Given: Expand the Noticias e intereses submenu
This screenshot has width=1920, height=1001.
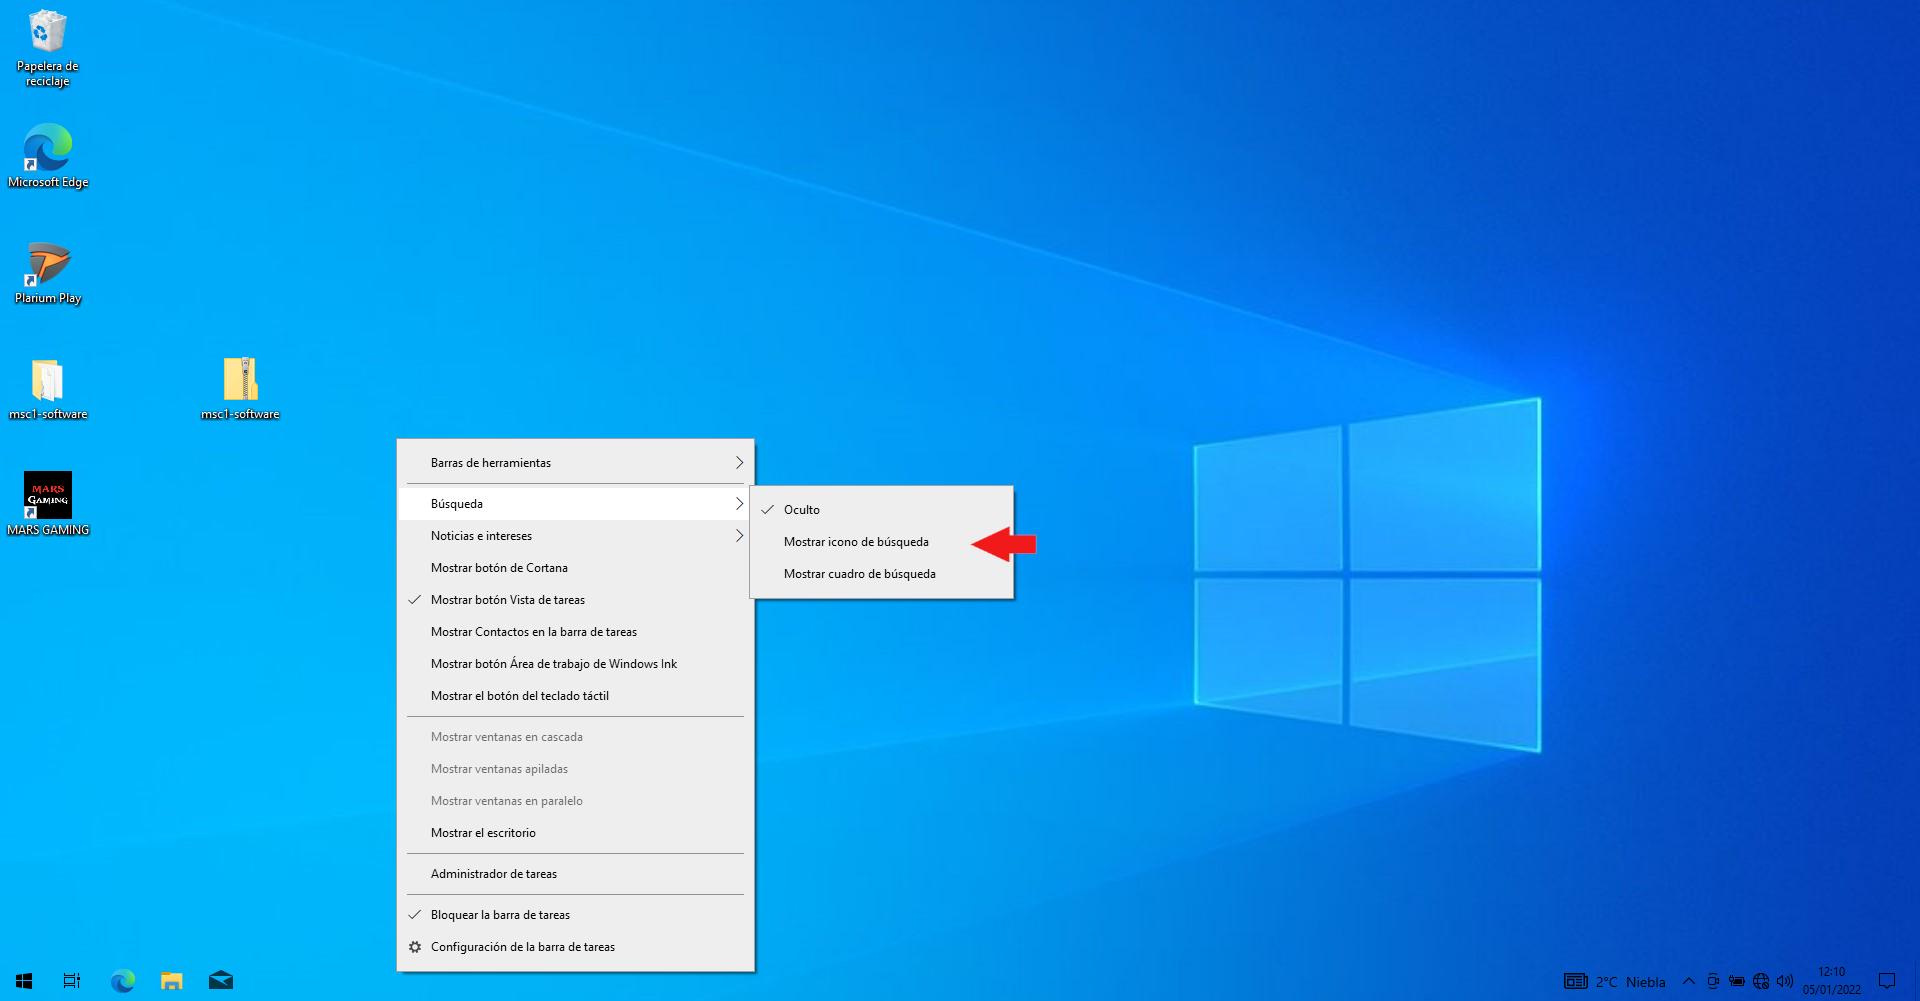Looking at the screenshot, I should click(x=575, y=536).
